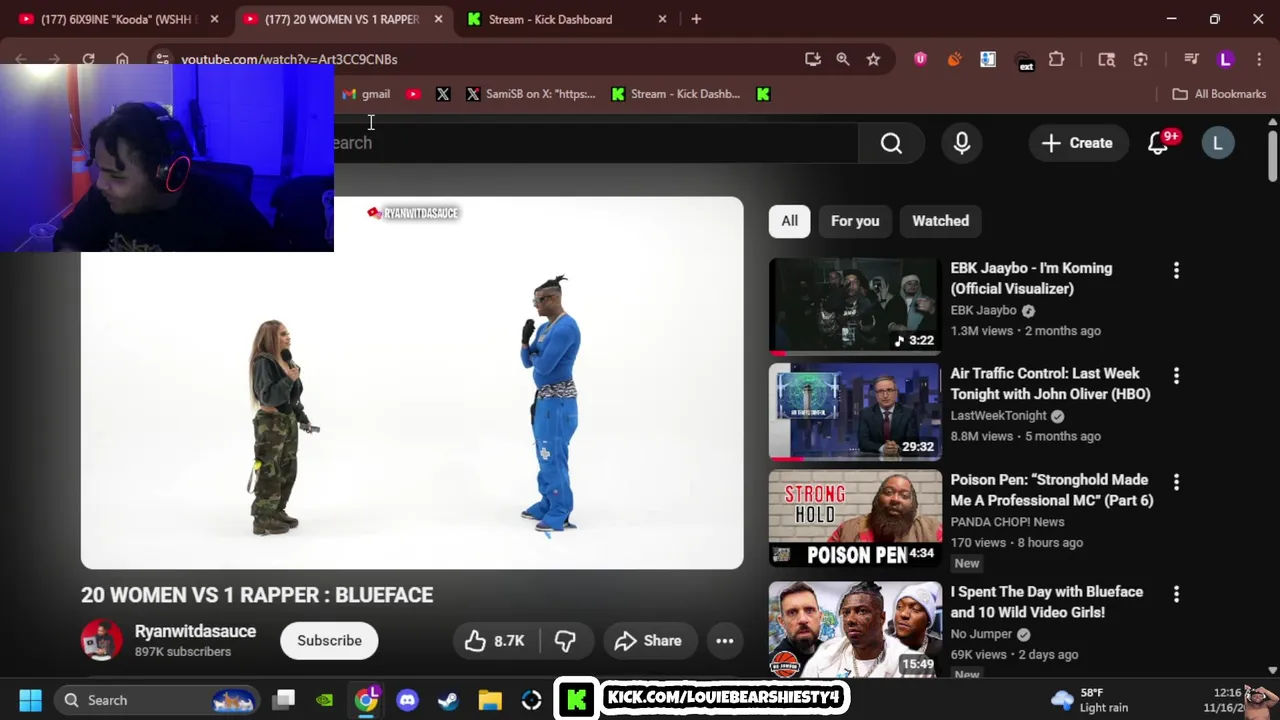This screenshot has width=1280, height=720.
Task: Switch to the 6IX9INE Kooda tab
Action: click(x=118, y=19)
